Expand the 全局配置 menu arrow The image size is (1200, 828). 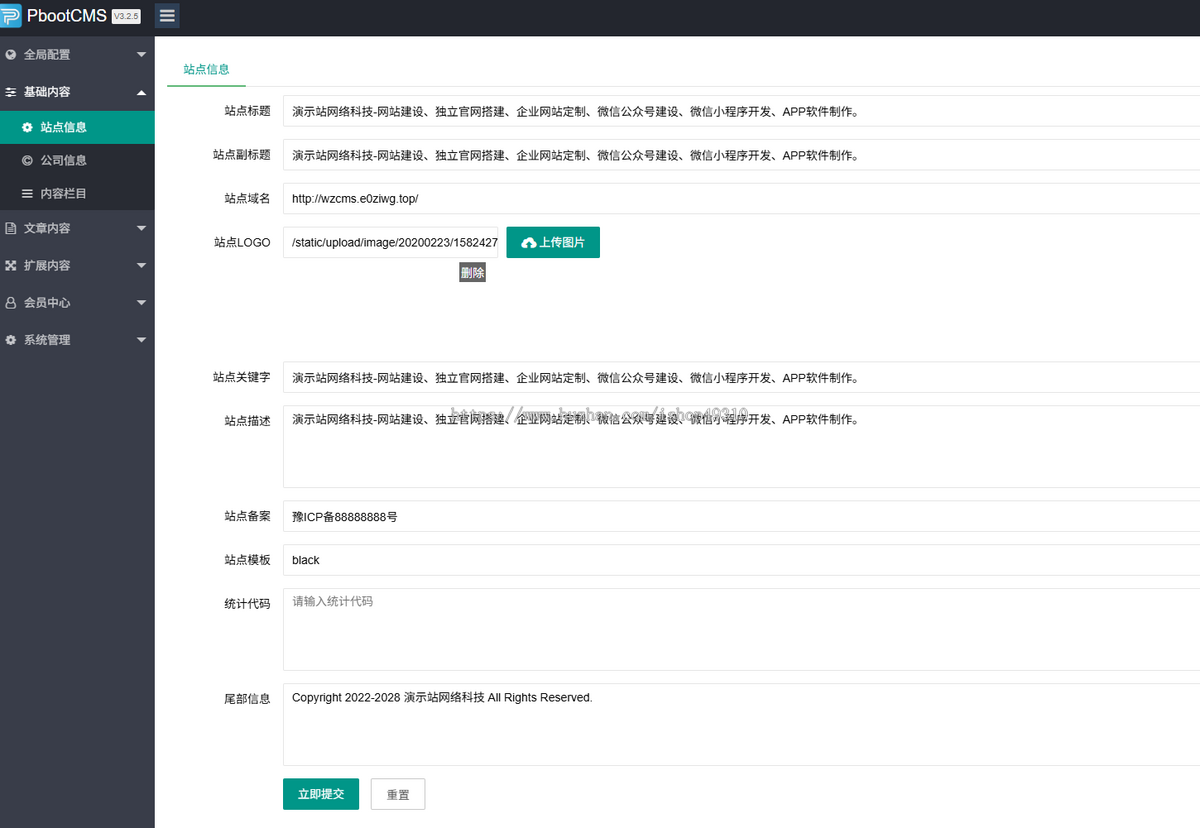click(x=141, y=55)
